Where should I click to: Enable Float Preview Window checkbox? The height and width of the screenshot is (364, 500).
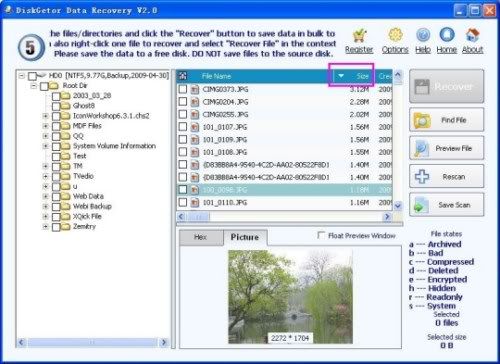coord(321,235)
